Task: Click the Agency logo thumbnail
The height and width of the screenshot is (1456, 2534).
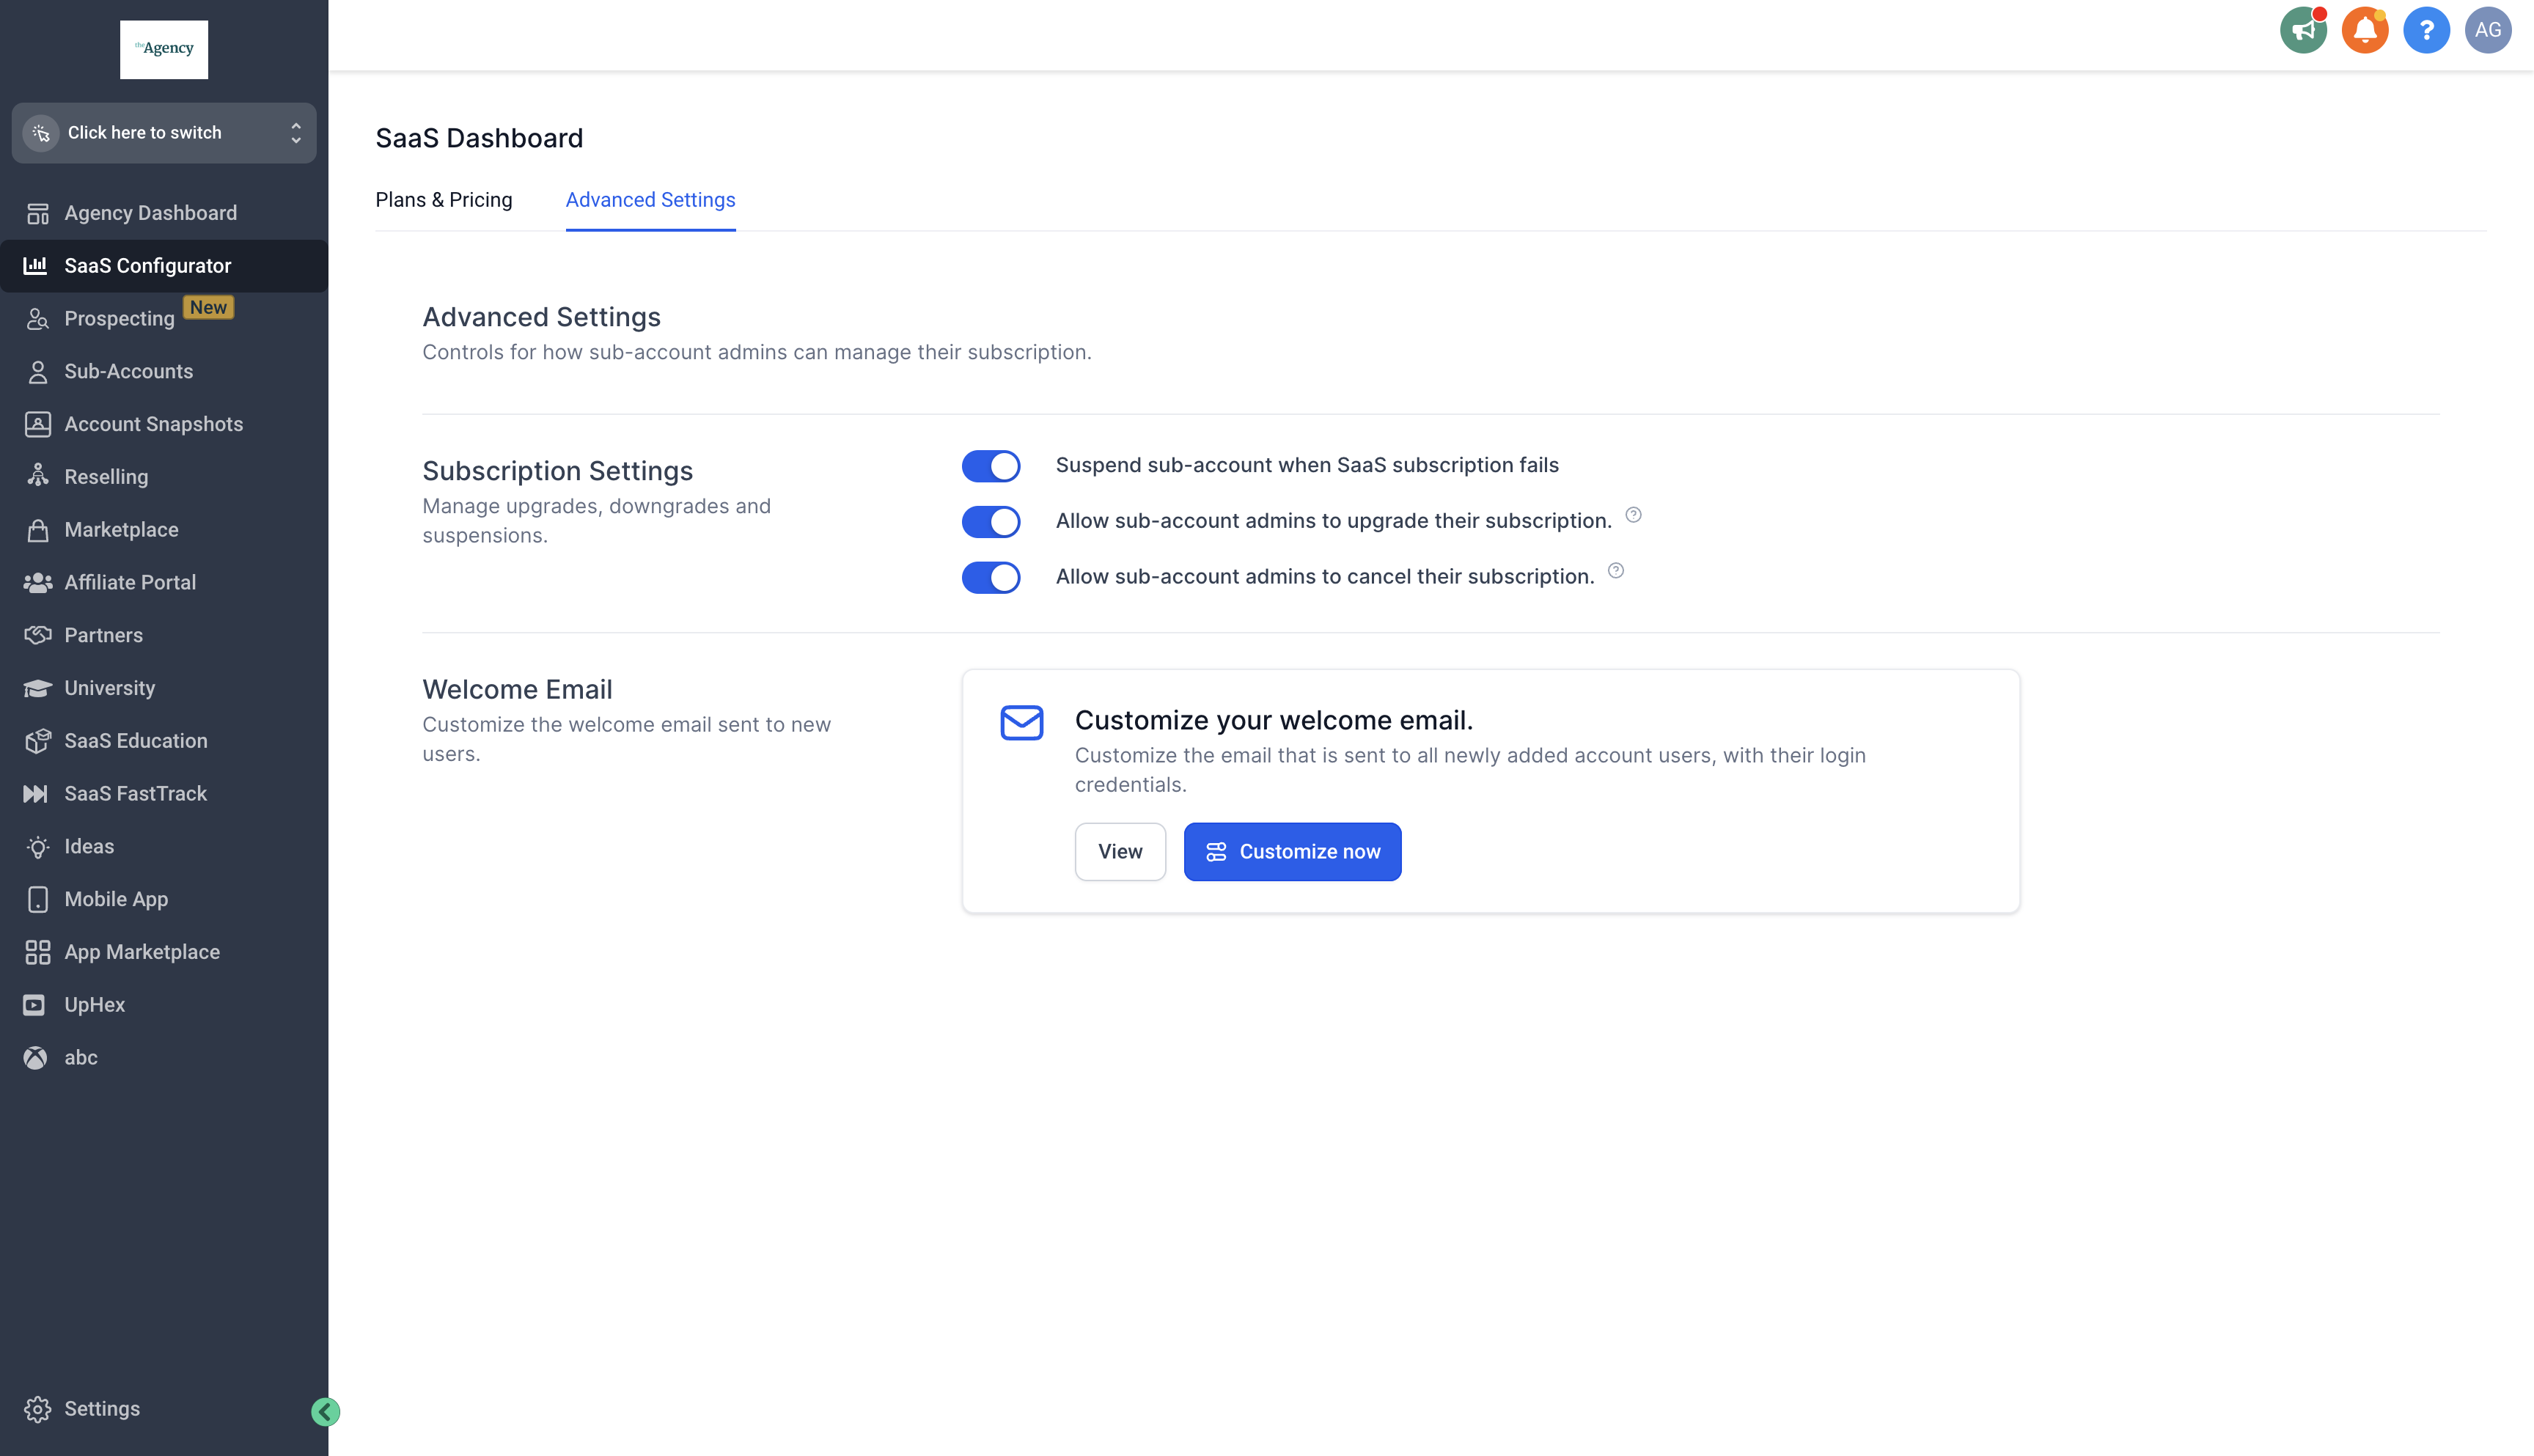Action: click(x=164, y=49)
